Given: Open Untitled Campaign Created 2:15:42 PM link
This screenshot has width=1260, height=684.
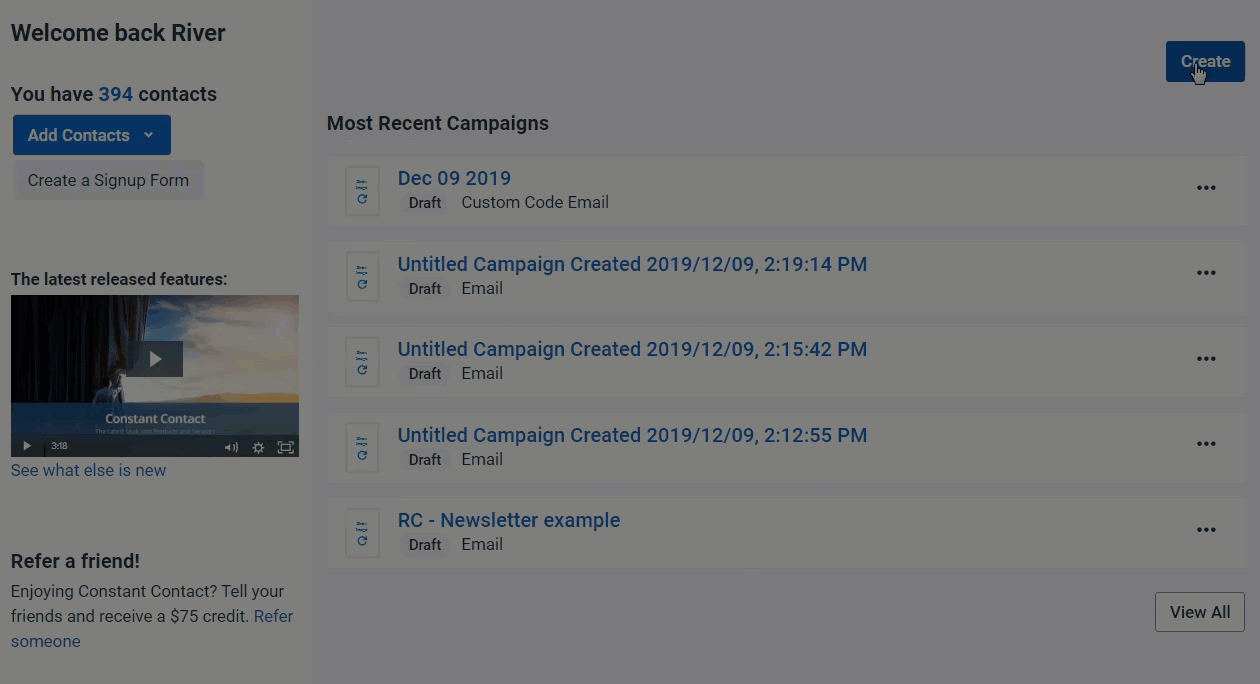Looking at the screenshot, I should (632, 349).
